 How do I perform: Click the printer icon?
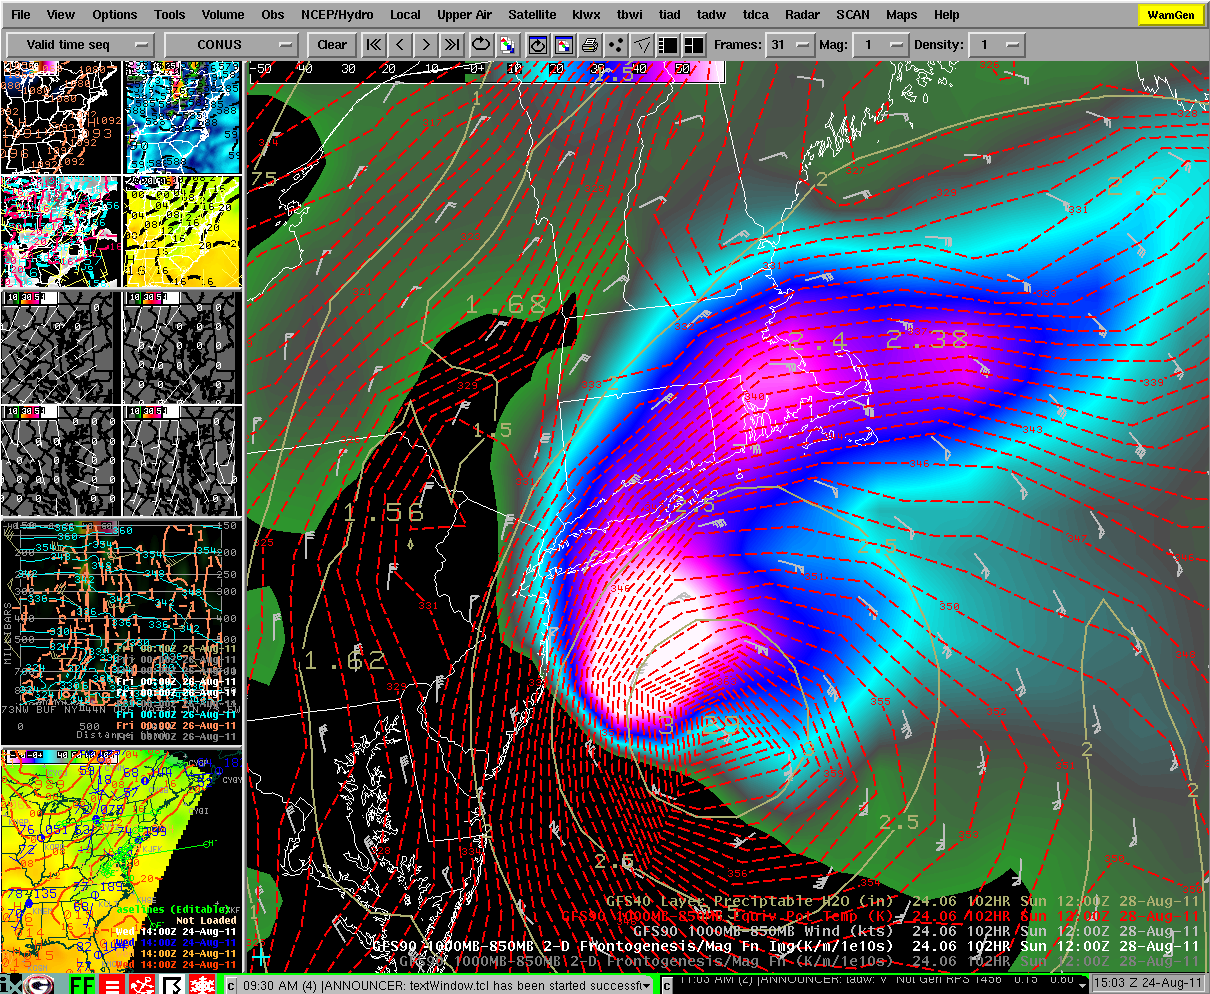coord(590,45)
